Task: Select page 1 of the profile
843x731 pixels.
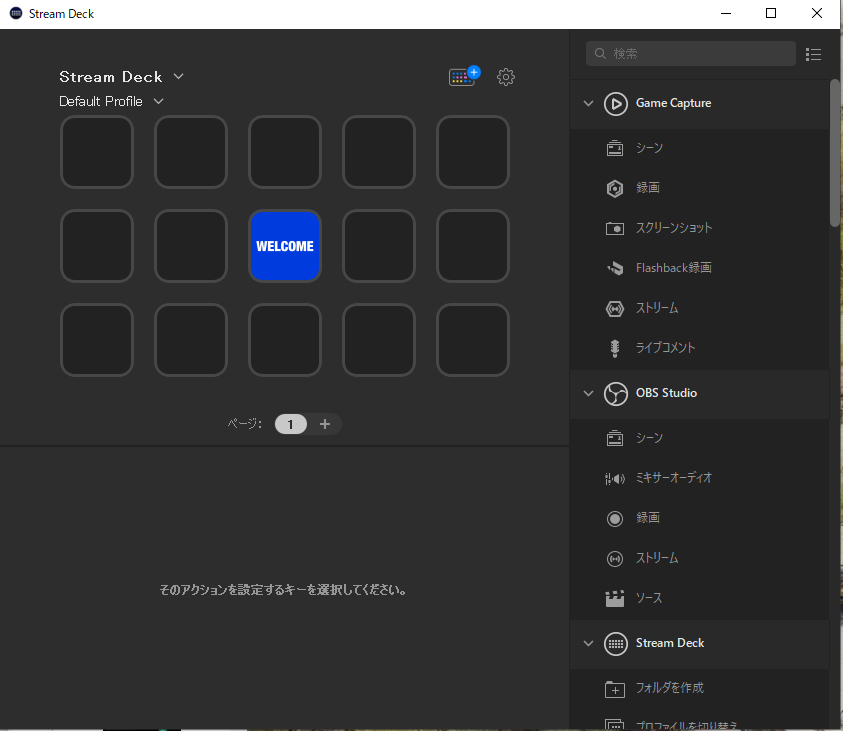Action: tap(290, 424)
